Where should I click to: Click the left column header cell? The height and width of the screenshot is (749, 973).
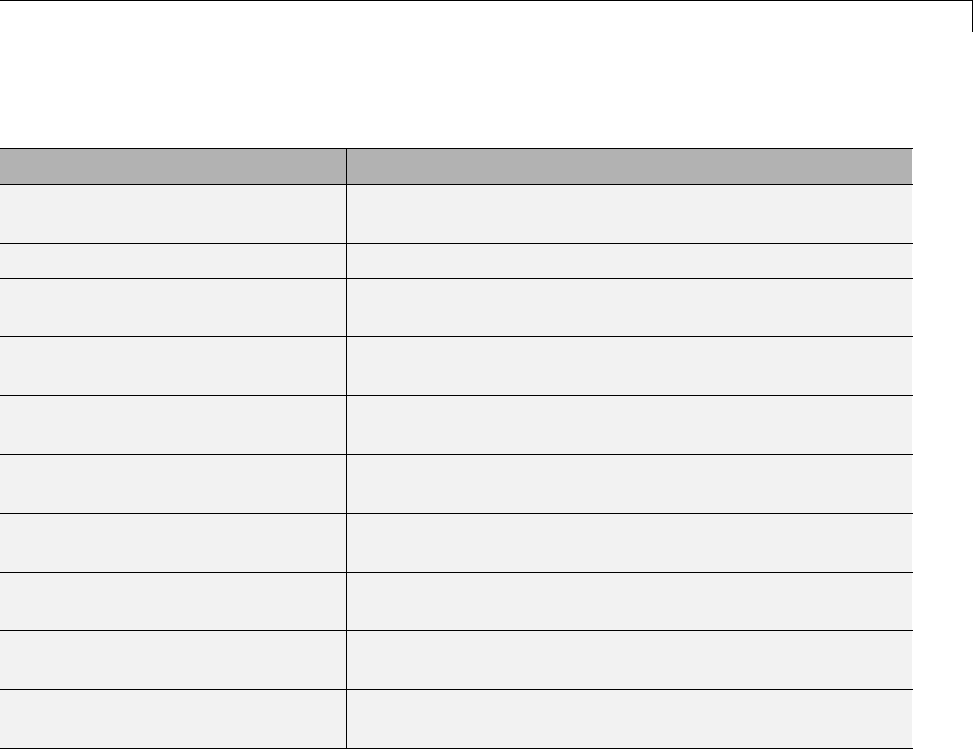click(172, 165)
